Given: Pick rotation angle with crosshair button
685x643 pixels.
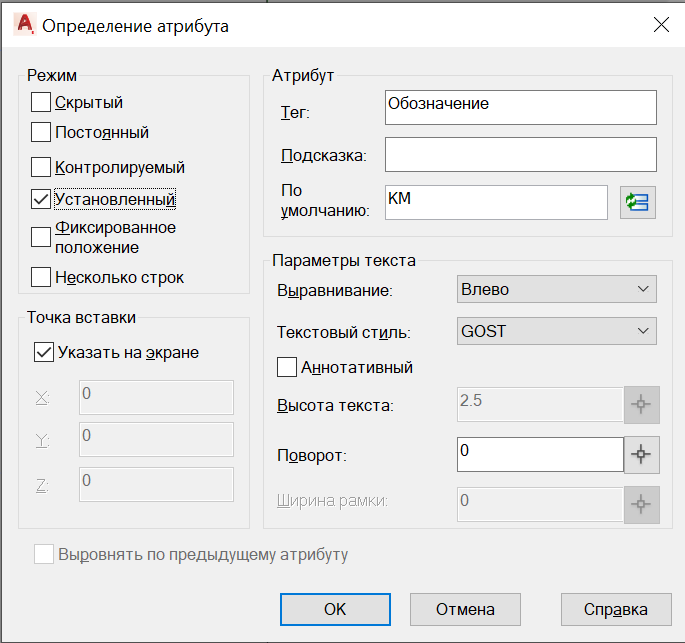Looking at the screenshot, I should pos(641,454).
